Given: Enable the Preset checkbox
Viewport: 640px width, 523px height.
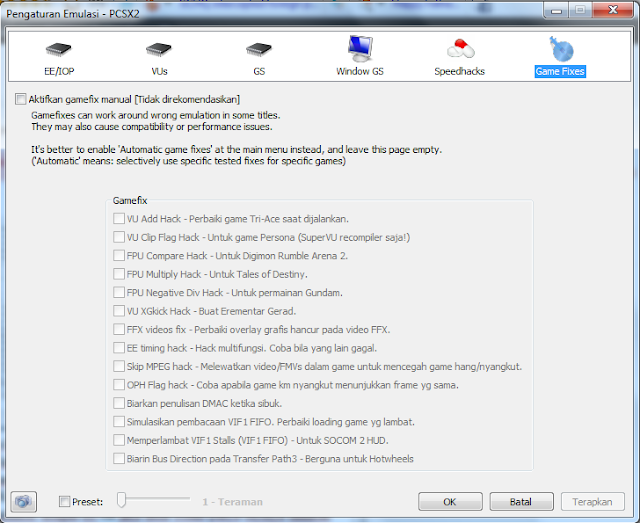Looking at the screenshot, I should [x=64, y=501].
